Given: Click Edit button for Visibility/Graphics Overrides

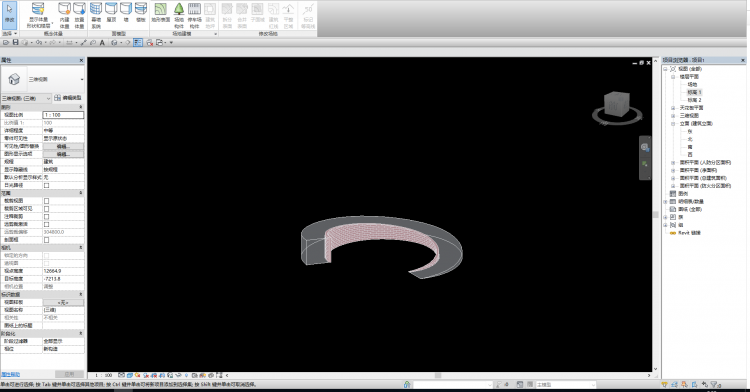Looking at the screenshot, I should tap(63, 146).
